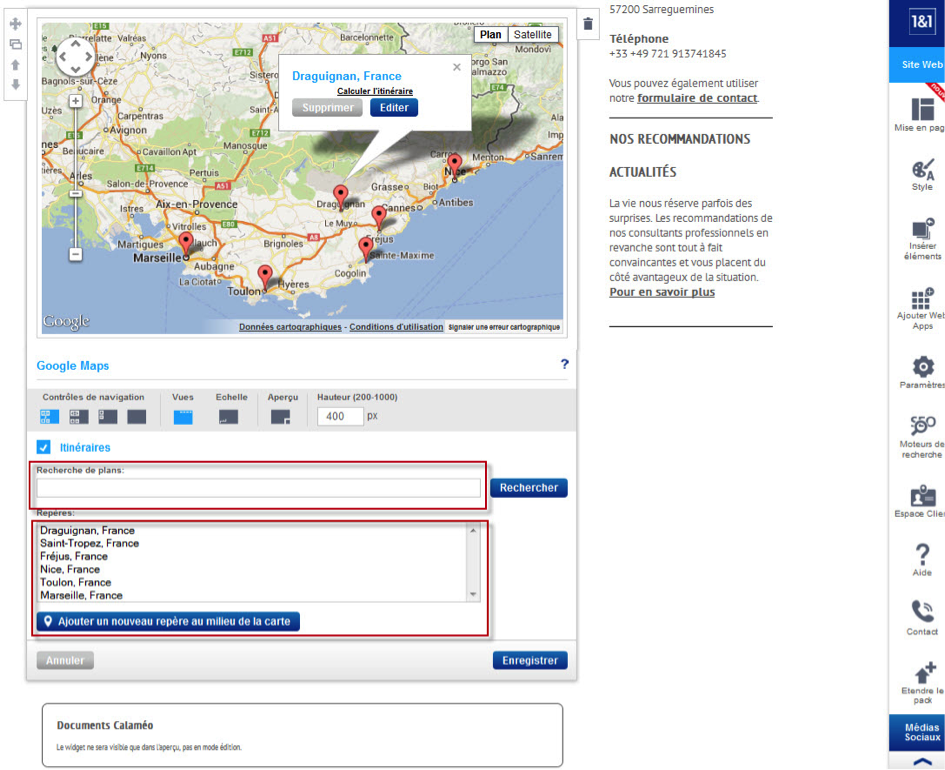Click the repères list scroll down arrow
The image size is (945, 770).
coord(473,594)
